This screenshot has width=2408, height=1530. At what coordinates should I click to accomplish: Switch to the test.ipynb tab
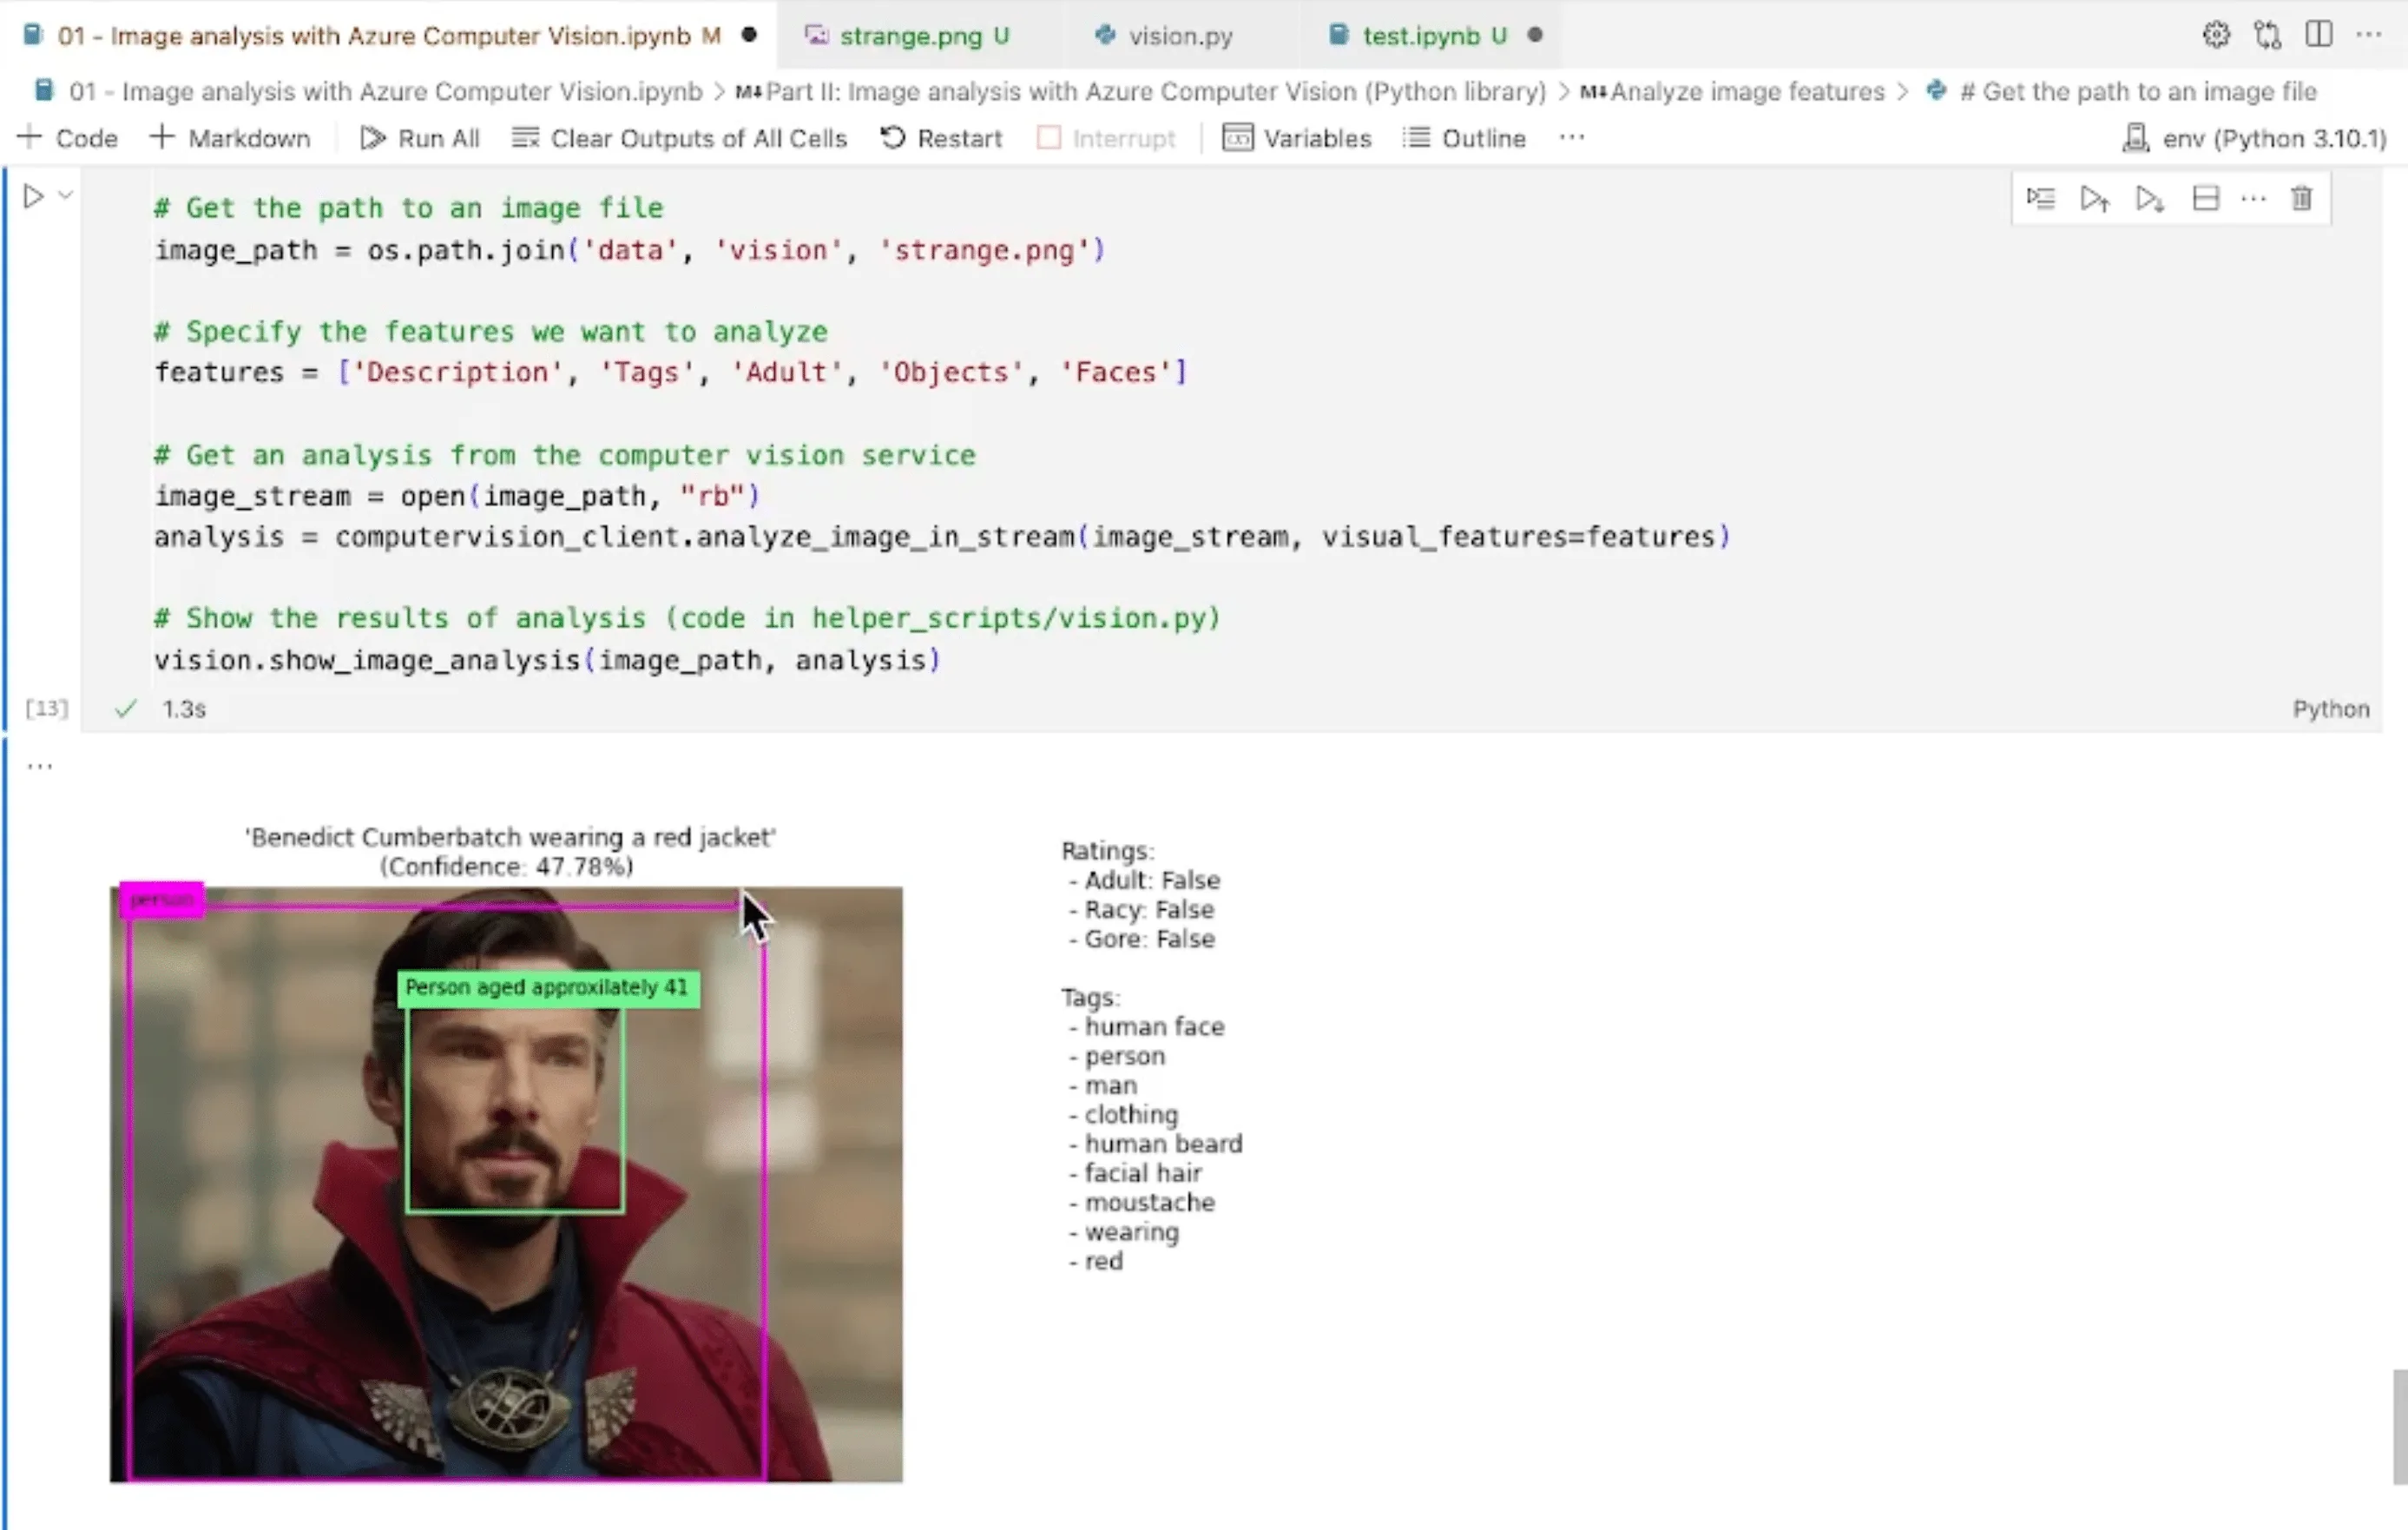(1432, 36)
